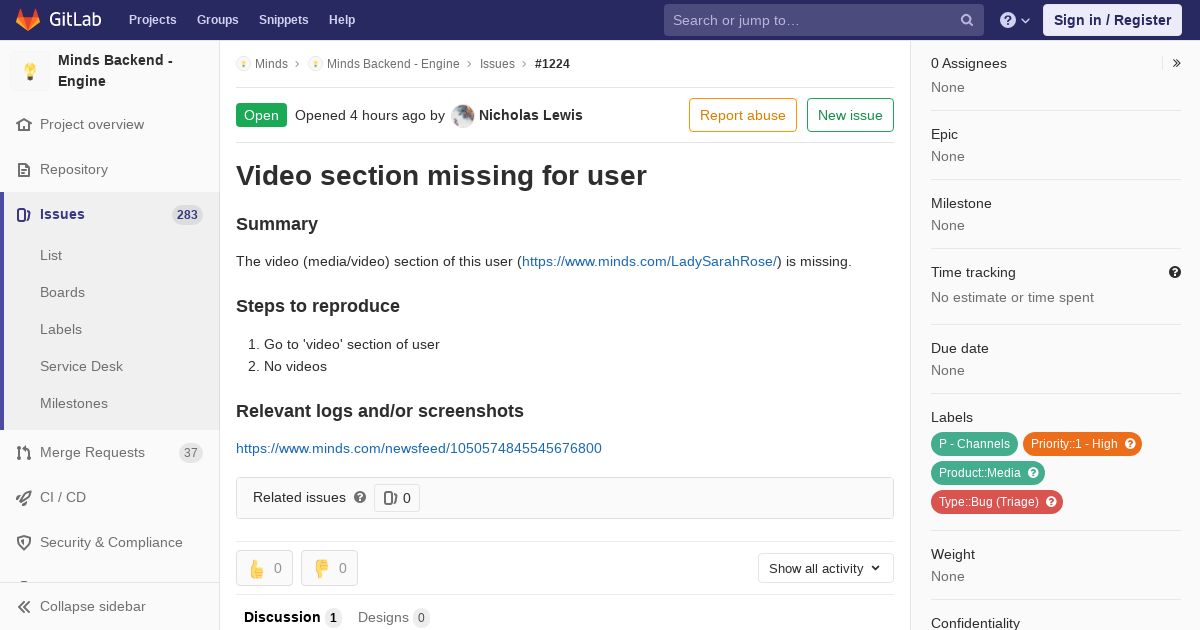Image resolution: width=1200 pixels, height=630 pixels.
Task: Click the New issue button
Action: pos(850,115)
